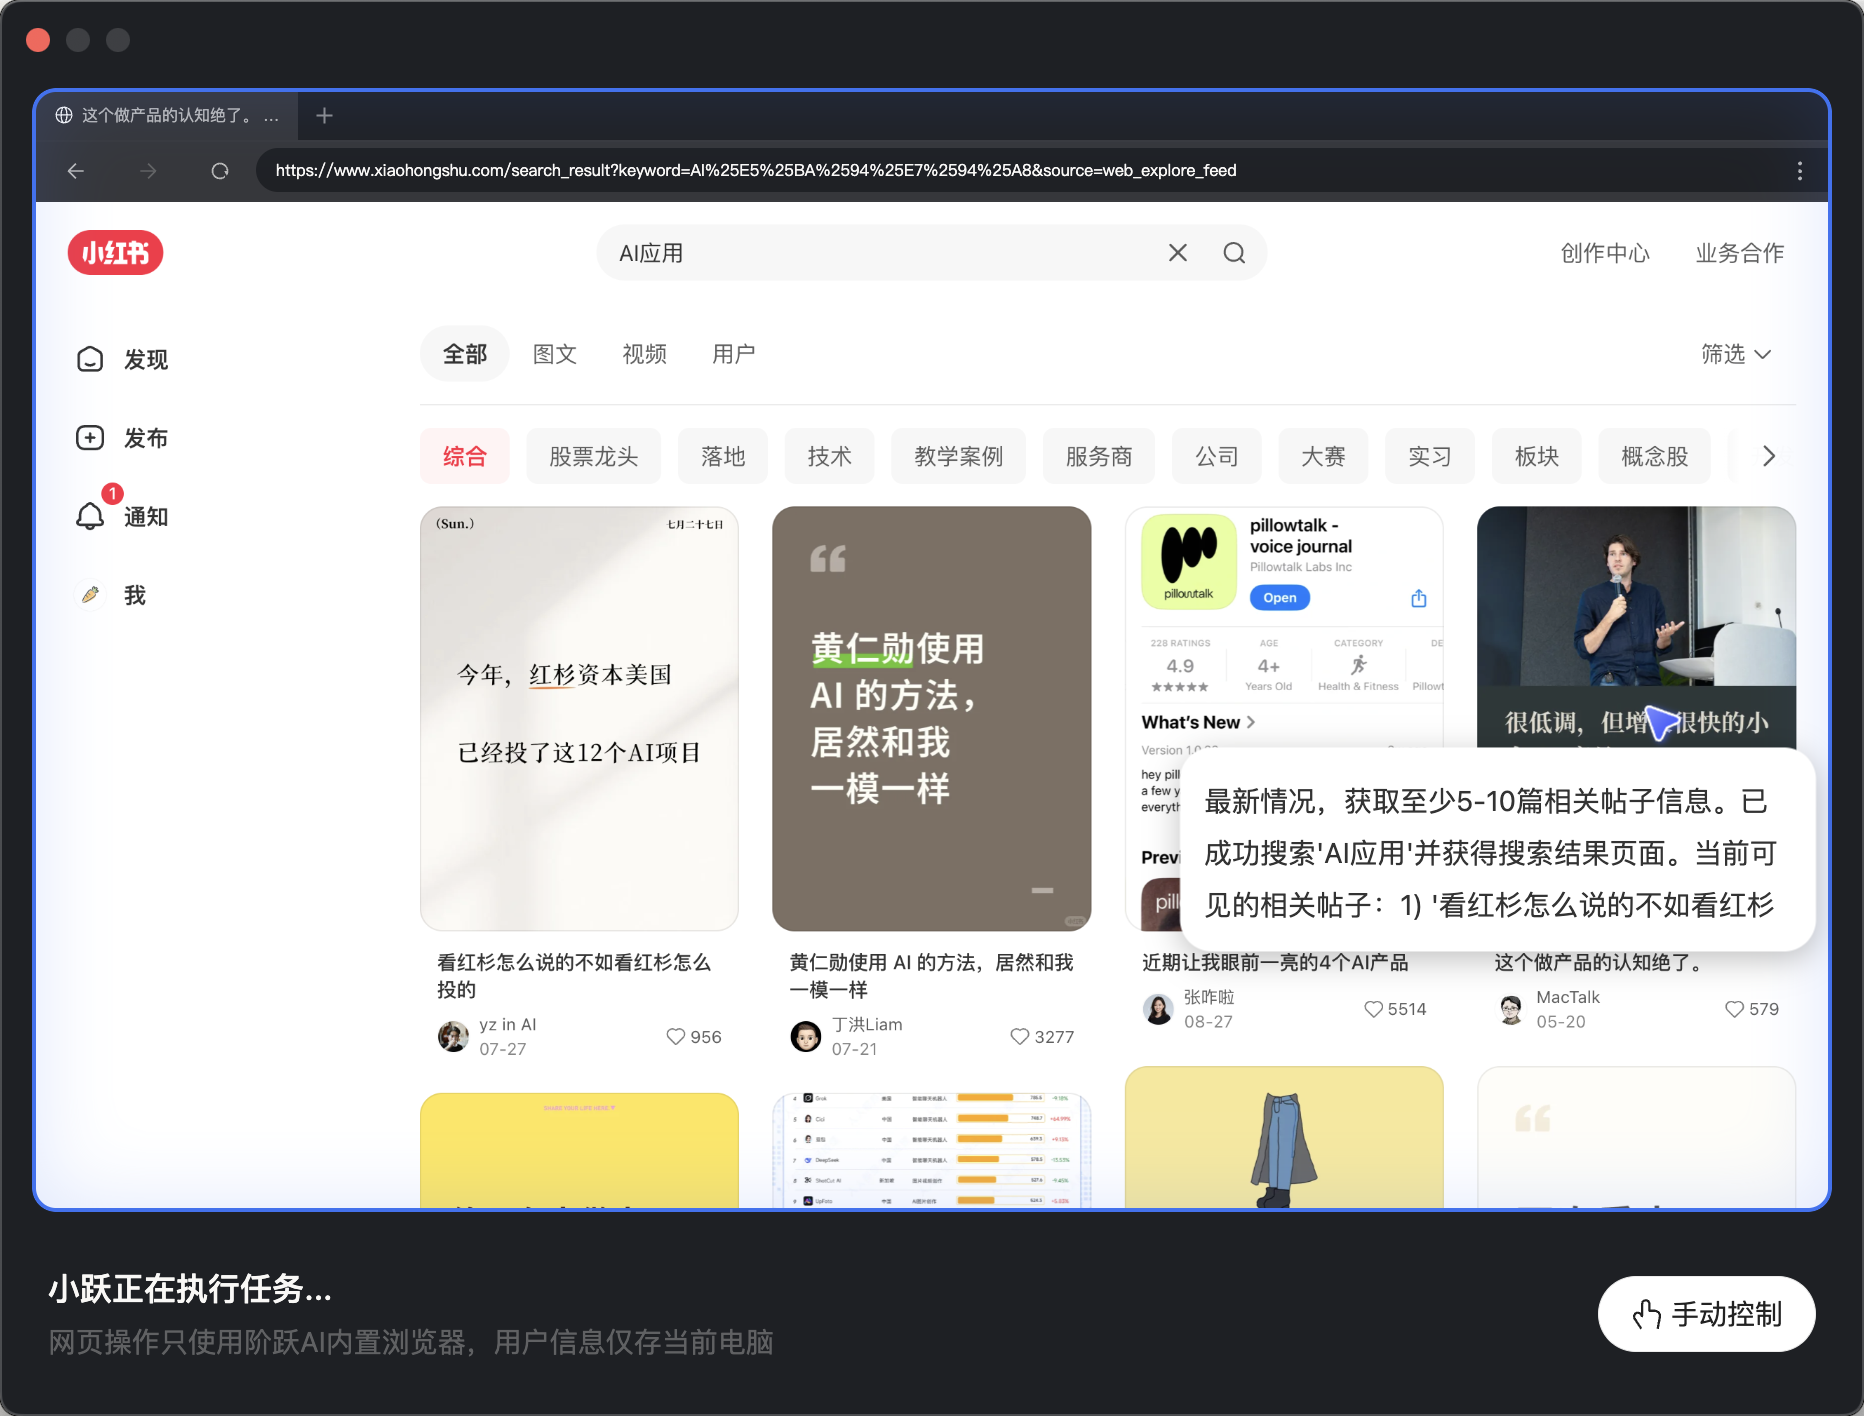Select the 股票龙头 category chip
The image size is (1864, 1416).
pyautogui.click(x=593, y=457)
